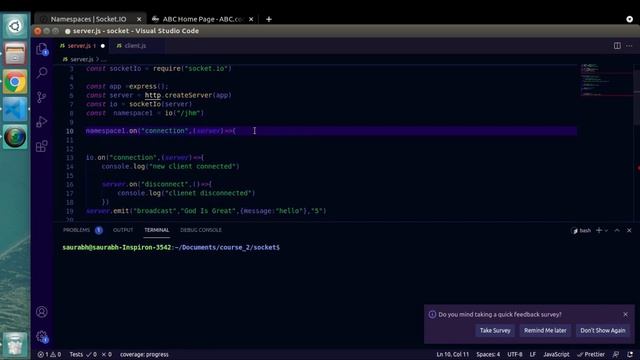
Task: Open Run and Debug view
Action: [x=42, y=122]
